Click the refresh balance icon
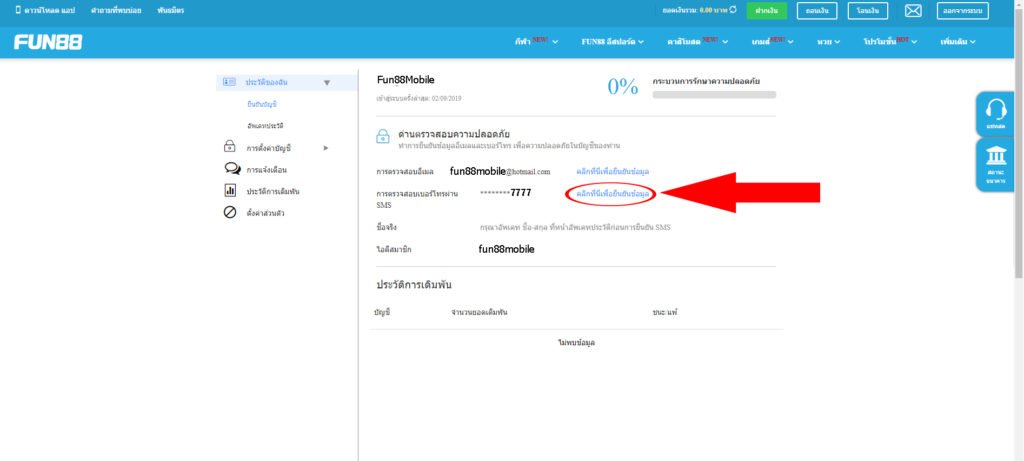The height and width of the screenshot is (461, 1024). tap(734, 10)
